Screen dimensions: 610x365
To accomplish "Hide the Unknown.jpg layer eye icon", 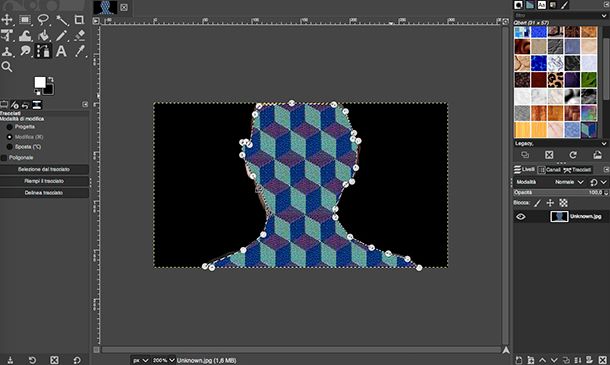I will pos(521,217).
